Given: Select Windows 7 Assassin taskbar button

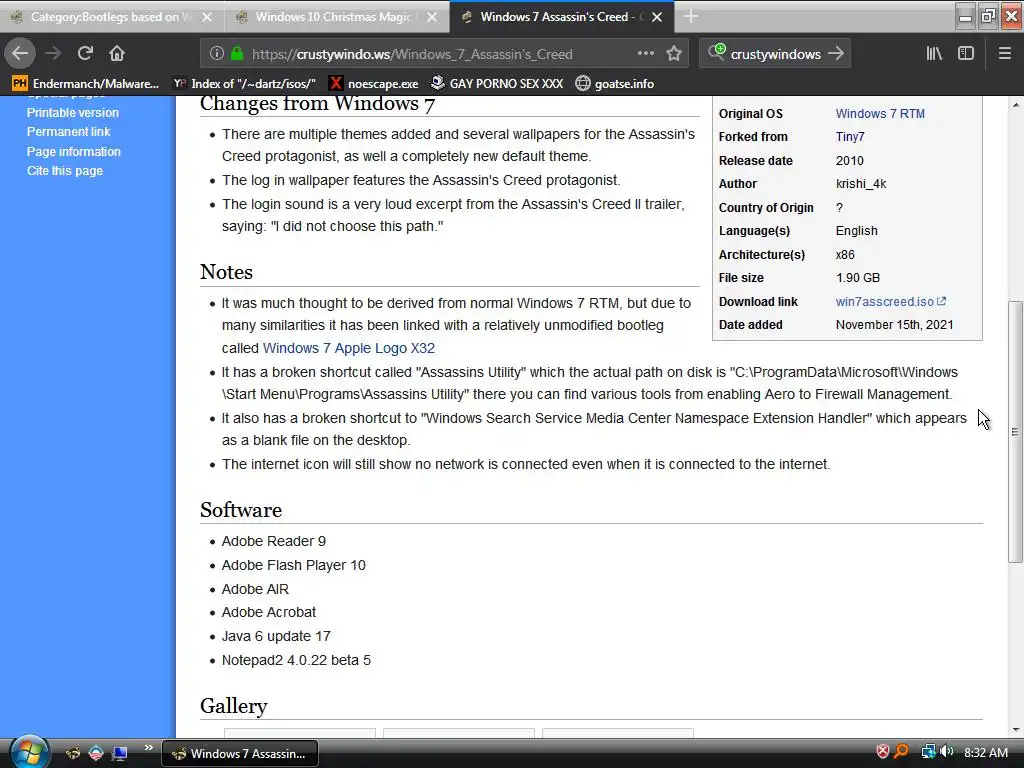Looking at the screenshot, I should (240, 754).
